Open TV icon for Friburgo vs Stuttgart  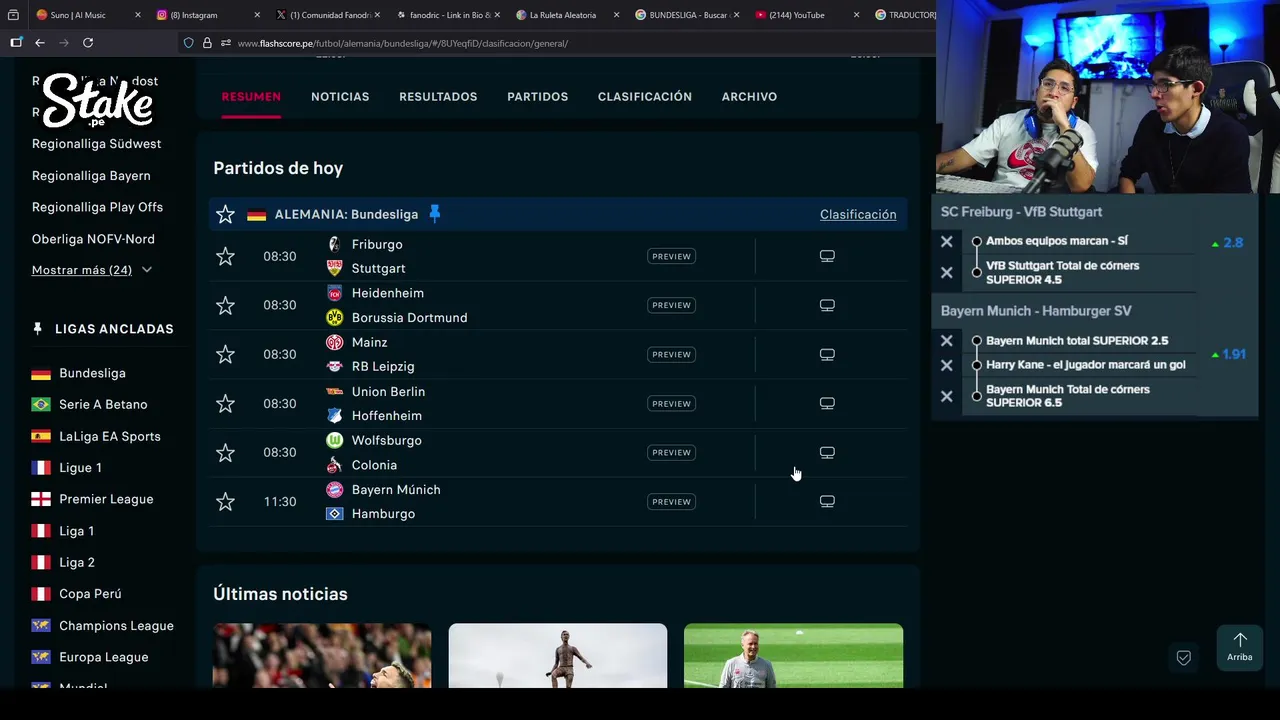point(827,256)
